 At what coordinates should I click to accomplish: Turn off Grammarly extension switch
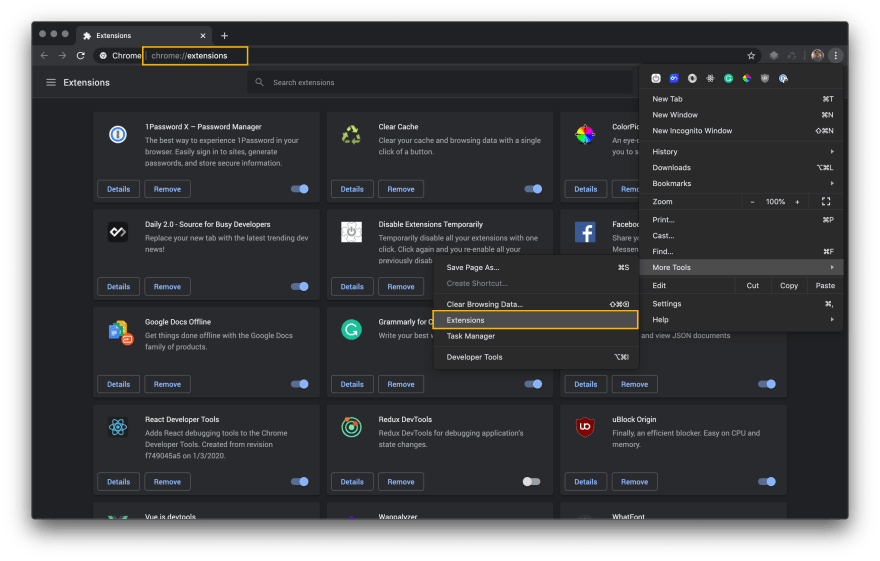pos(533,384)
